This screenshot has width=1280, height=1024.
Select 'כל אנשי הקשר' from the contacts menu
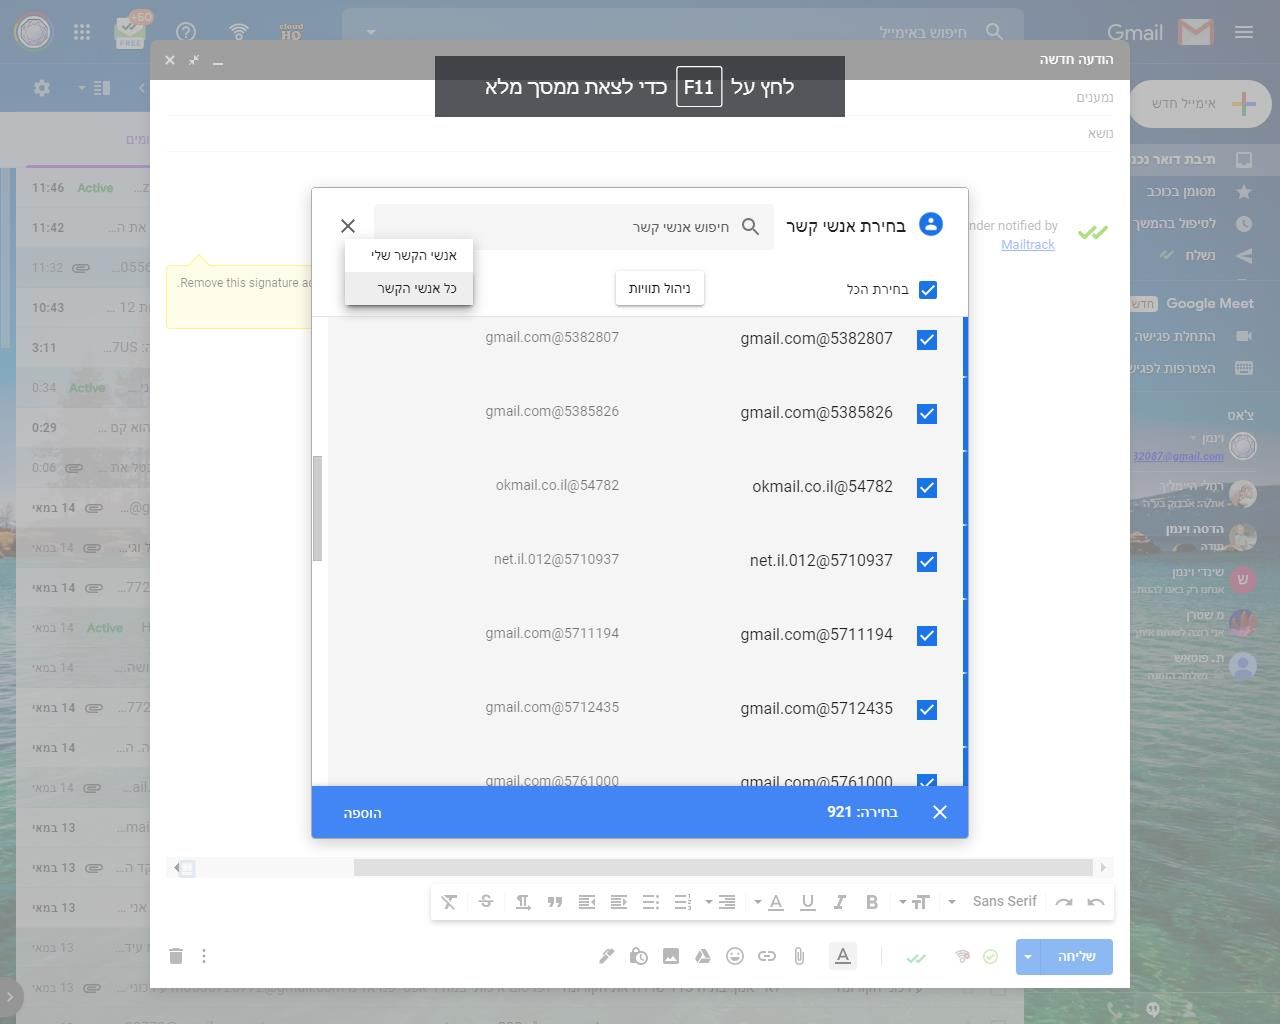pos(409,288)
